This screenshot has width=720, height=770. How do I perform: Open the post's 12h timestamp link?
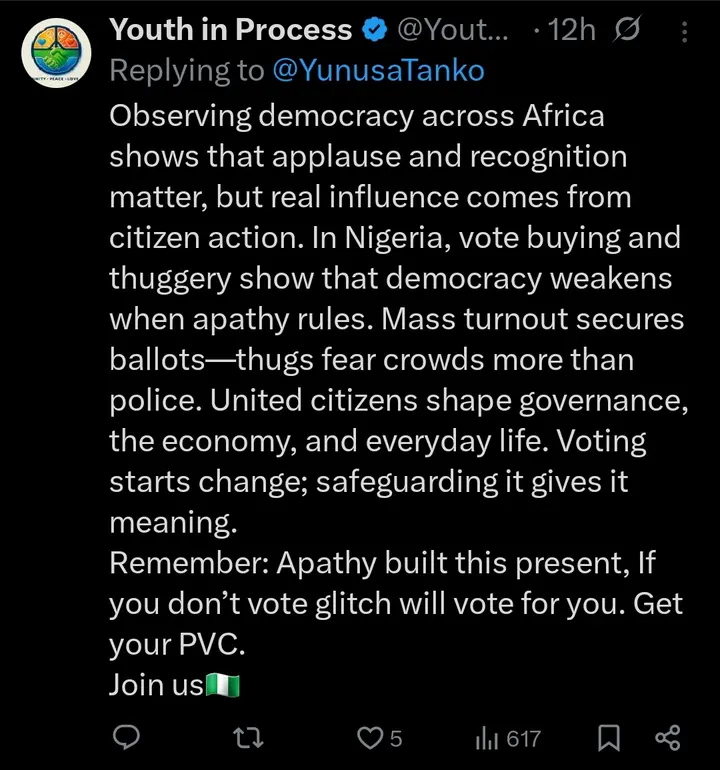[572, 31]
